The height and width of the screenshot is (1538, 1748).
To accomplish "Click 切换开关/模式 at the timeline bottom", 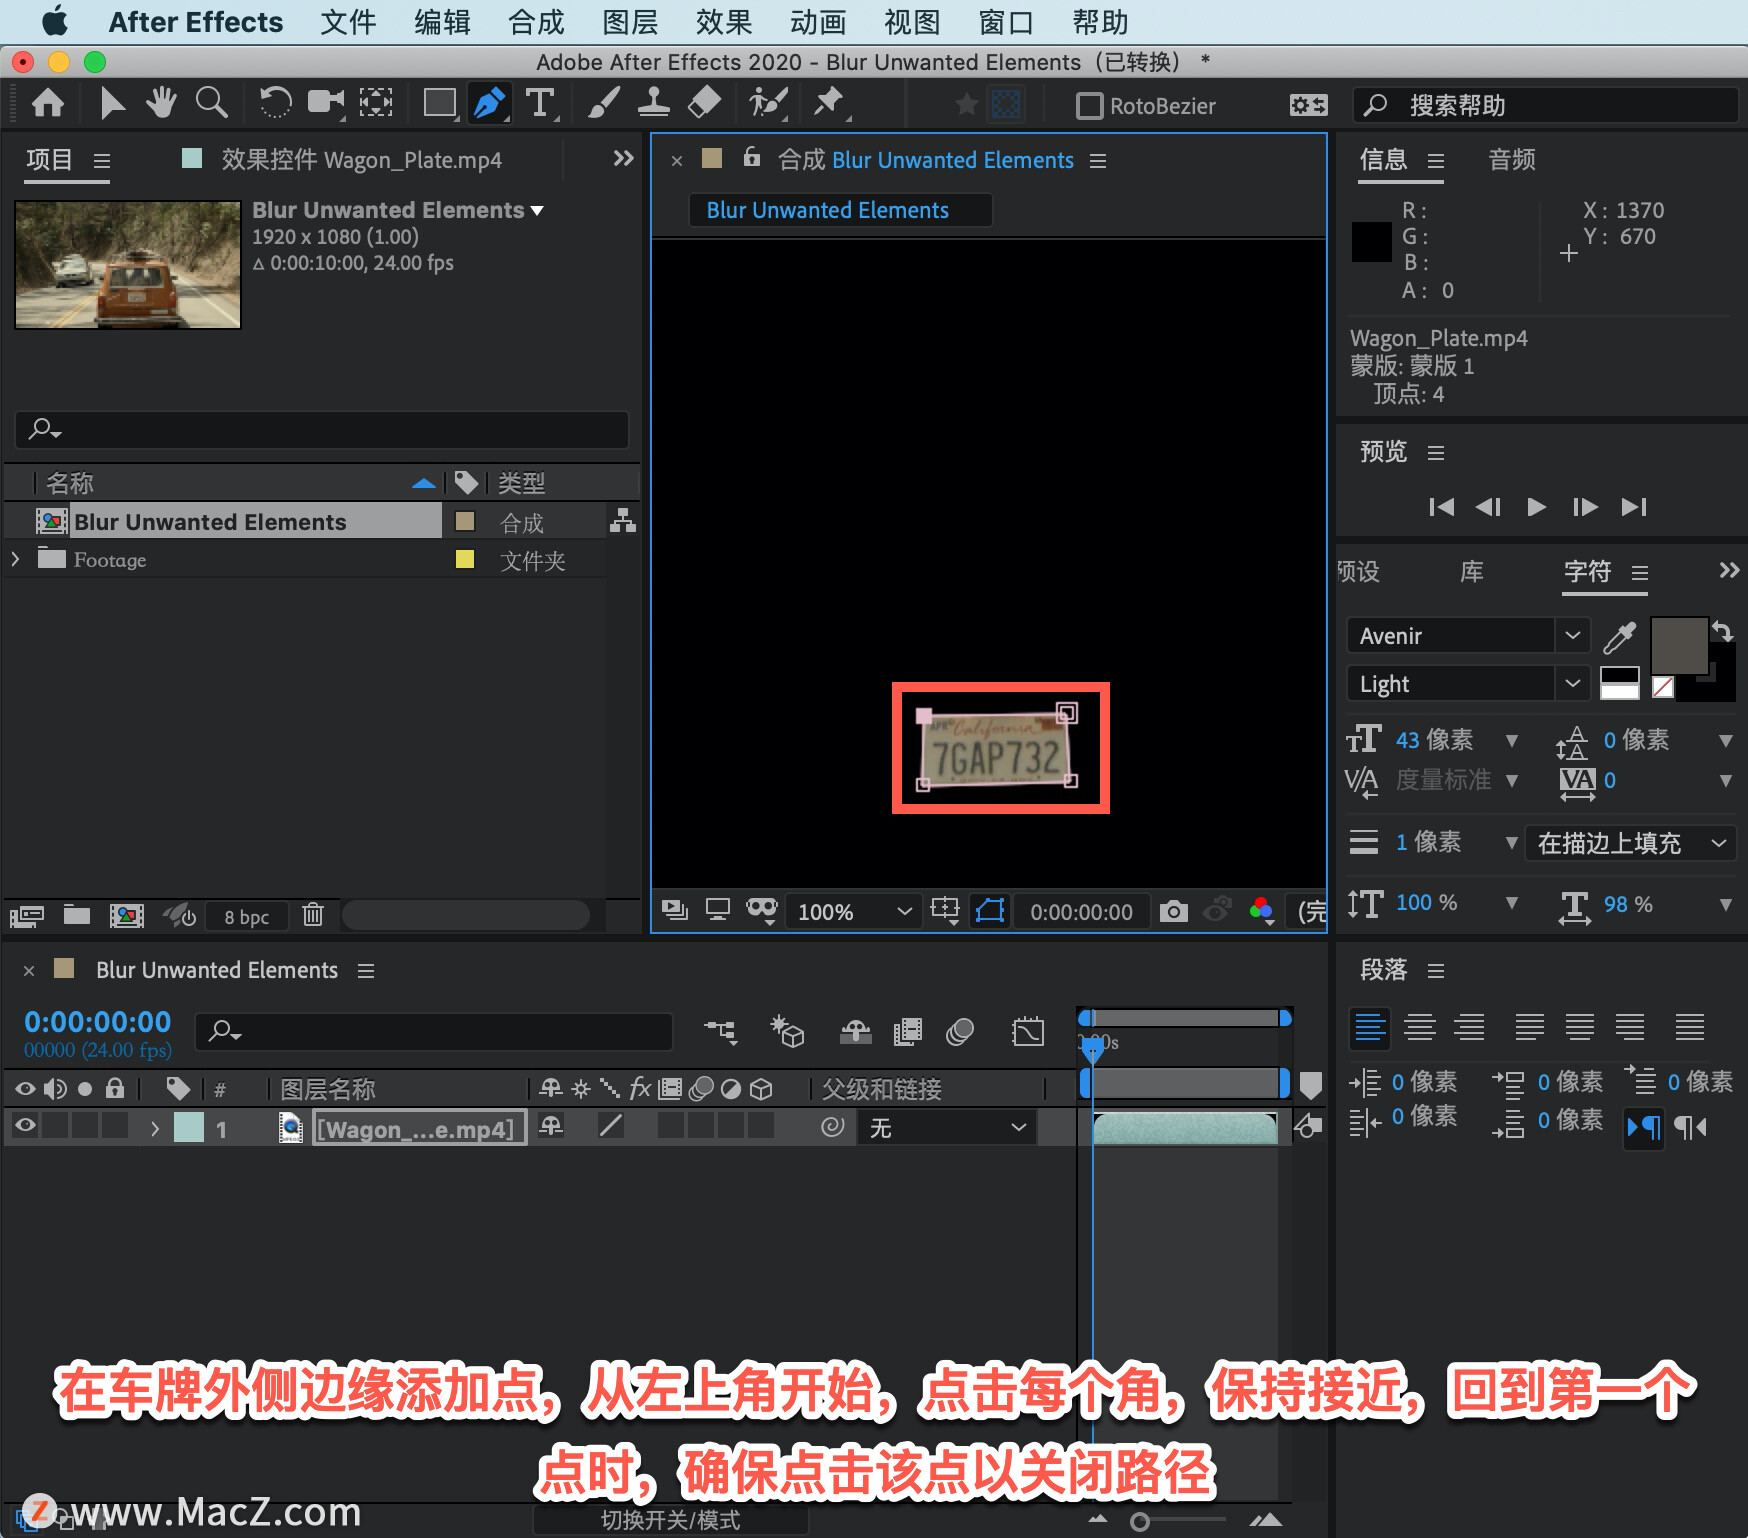I will pos(671,1520).
